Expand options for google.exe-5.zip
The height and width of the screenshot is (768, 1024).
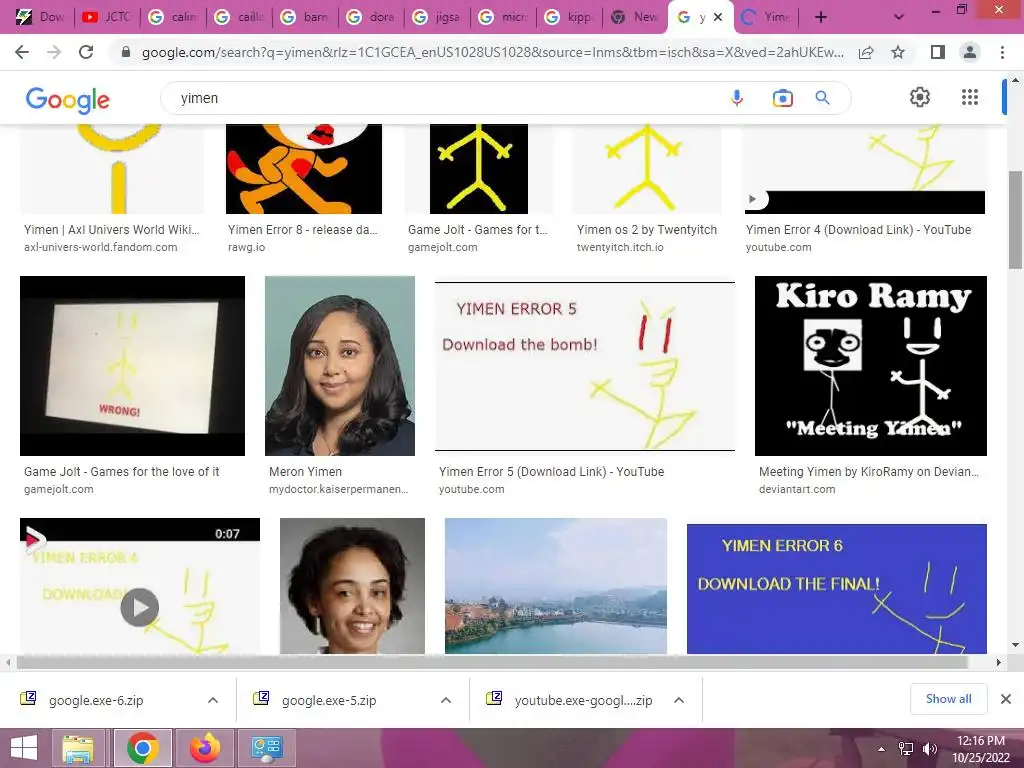click(x=446, y=700)
